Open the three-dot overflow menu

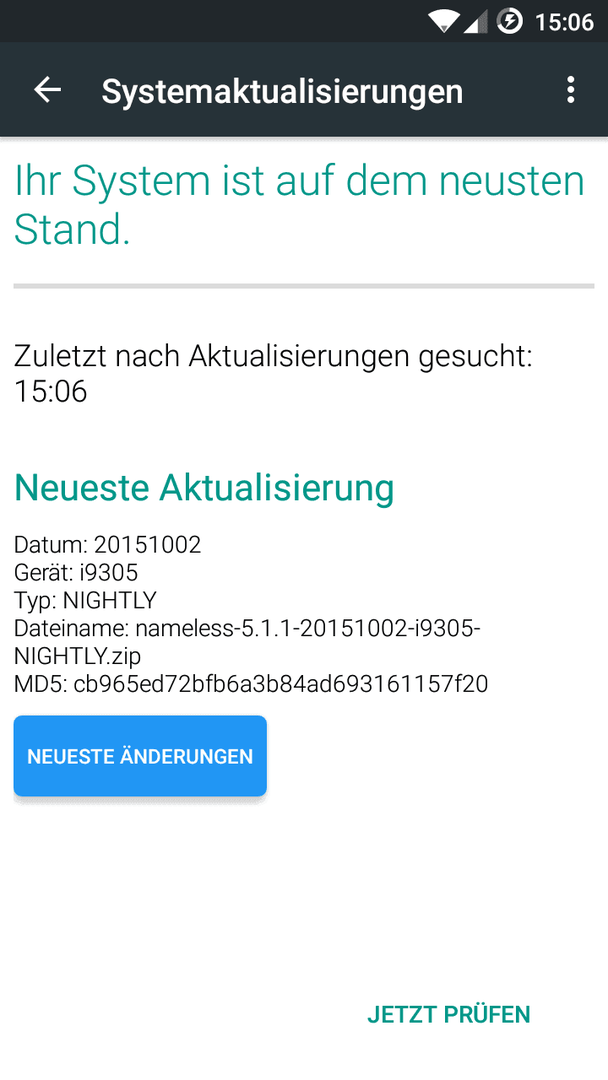click(570, 90)
